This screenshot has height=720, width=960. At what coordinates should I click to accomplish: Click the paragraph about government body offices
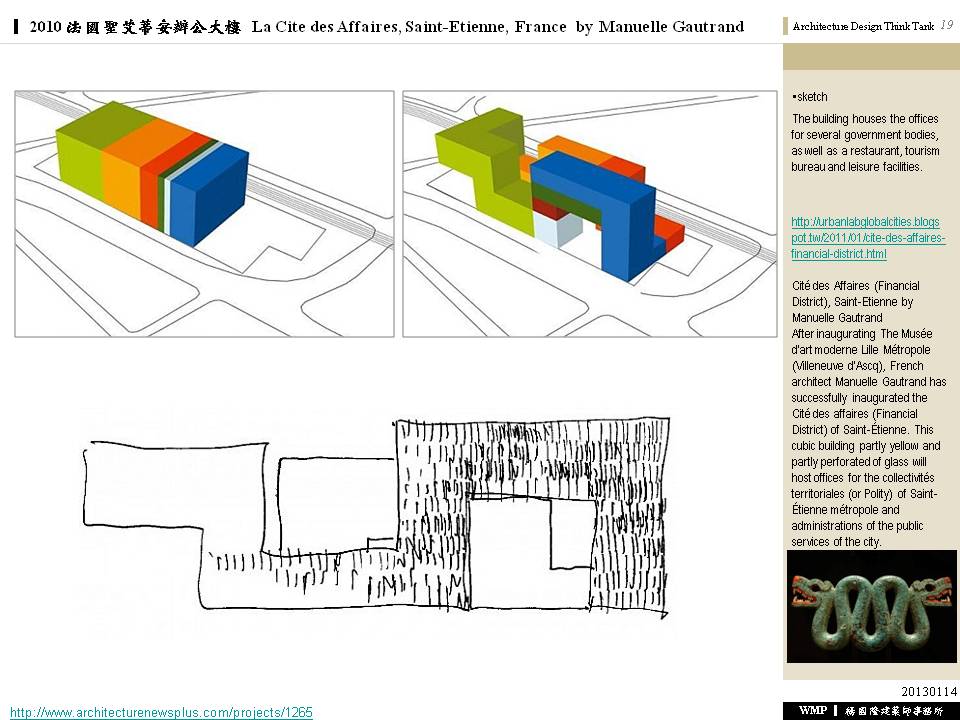(866, 142)
